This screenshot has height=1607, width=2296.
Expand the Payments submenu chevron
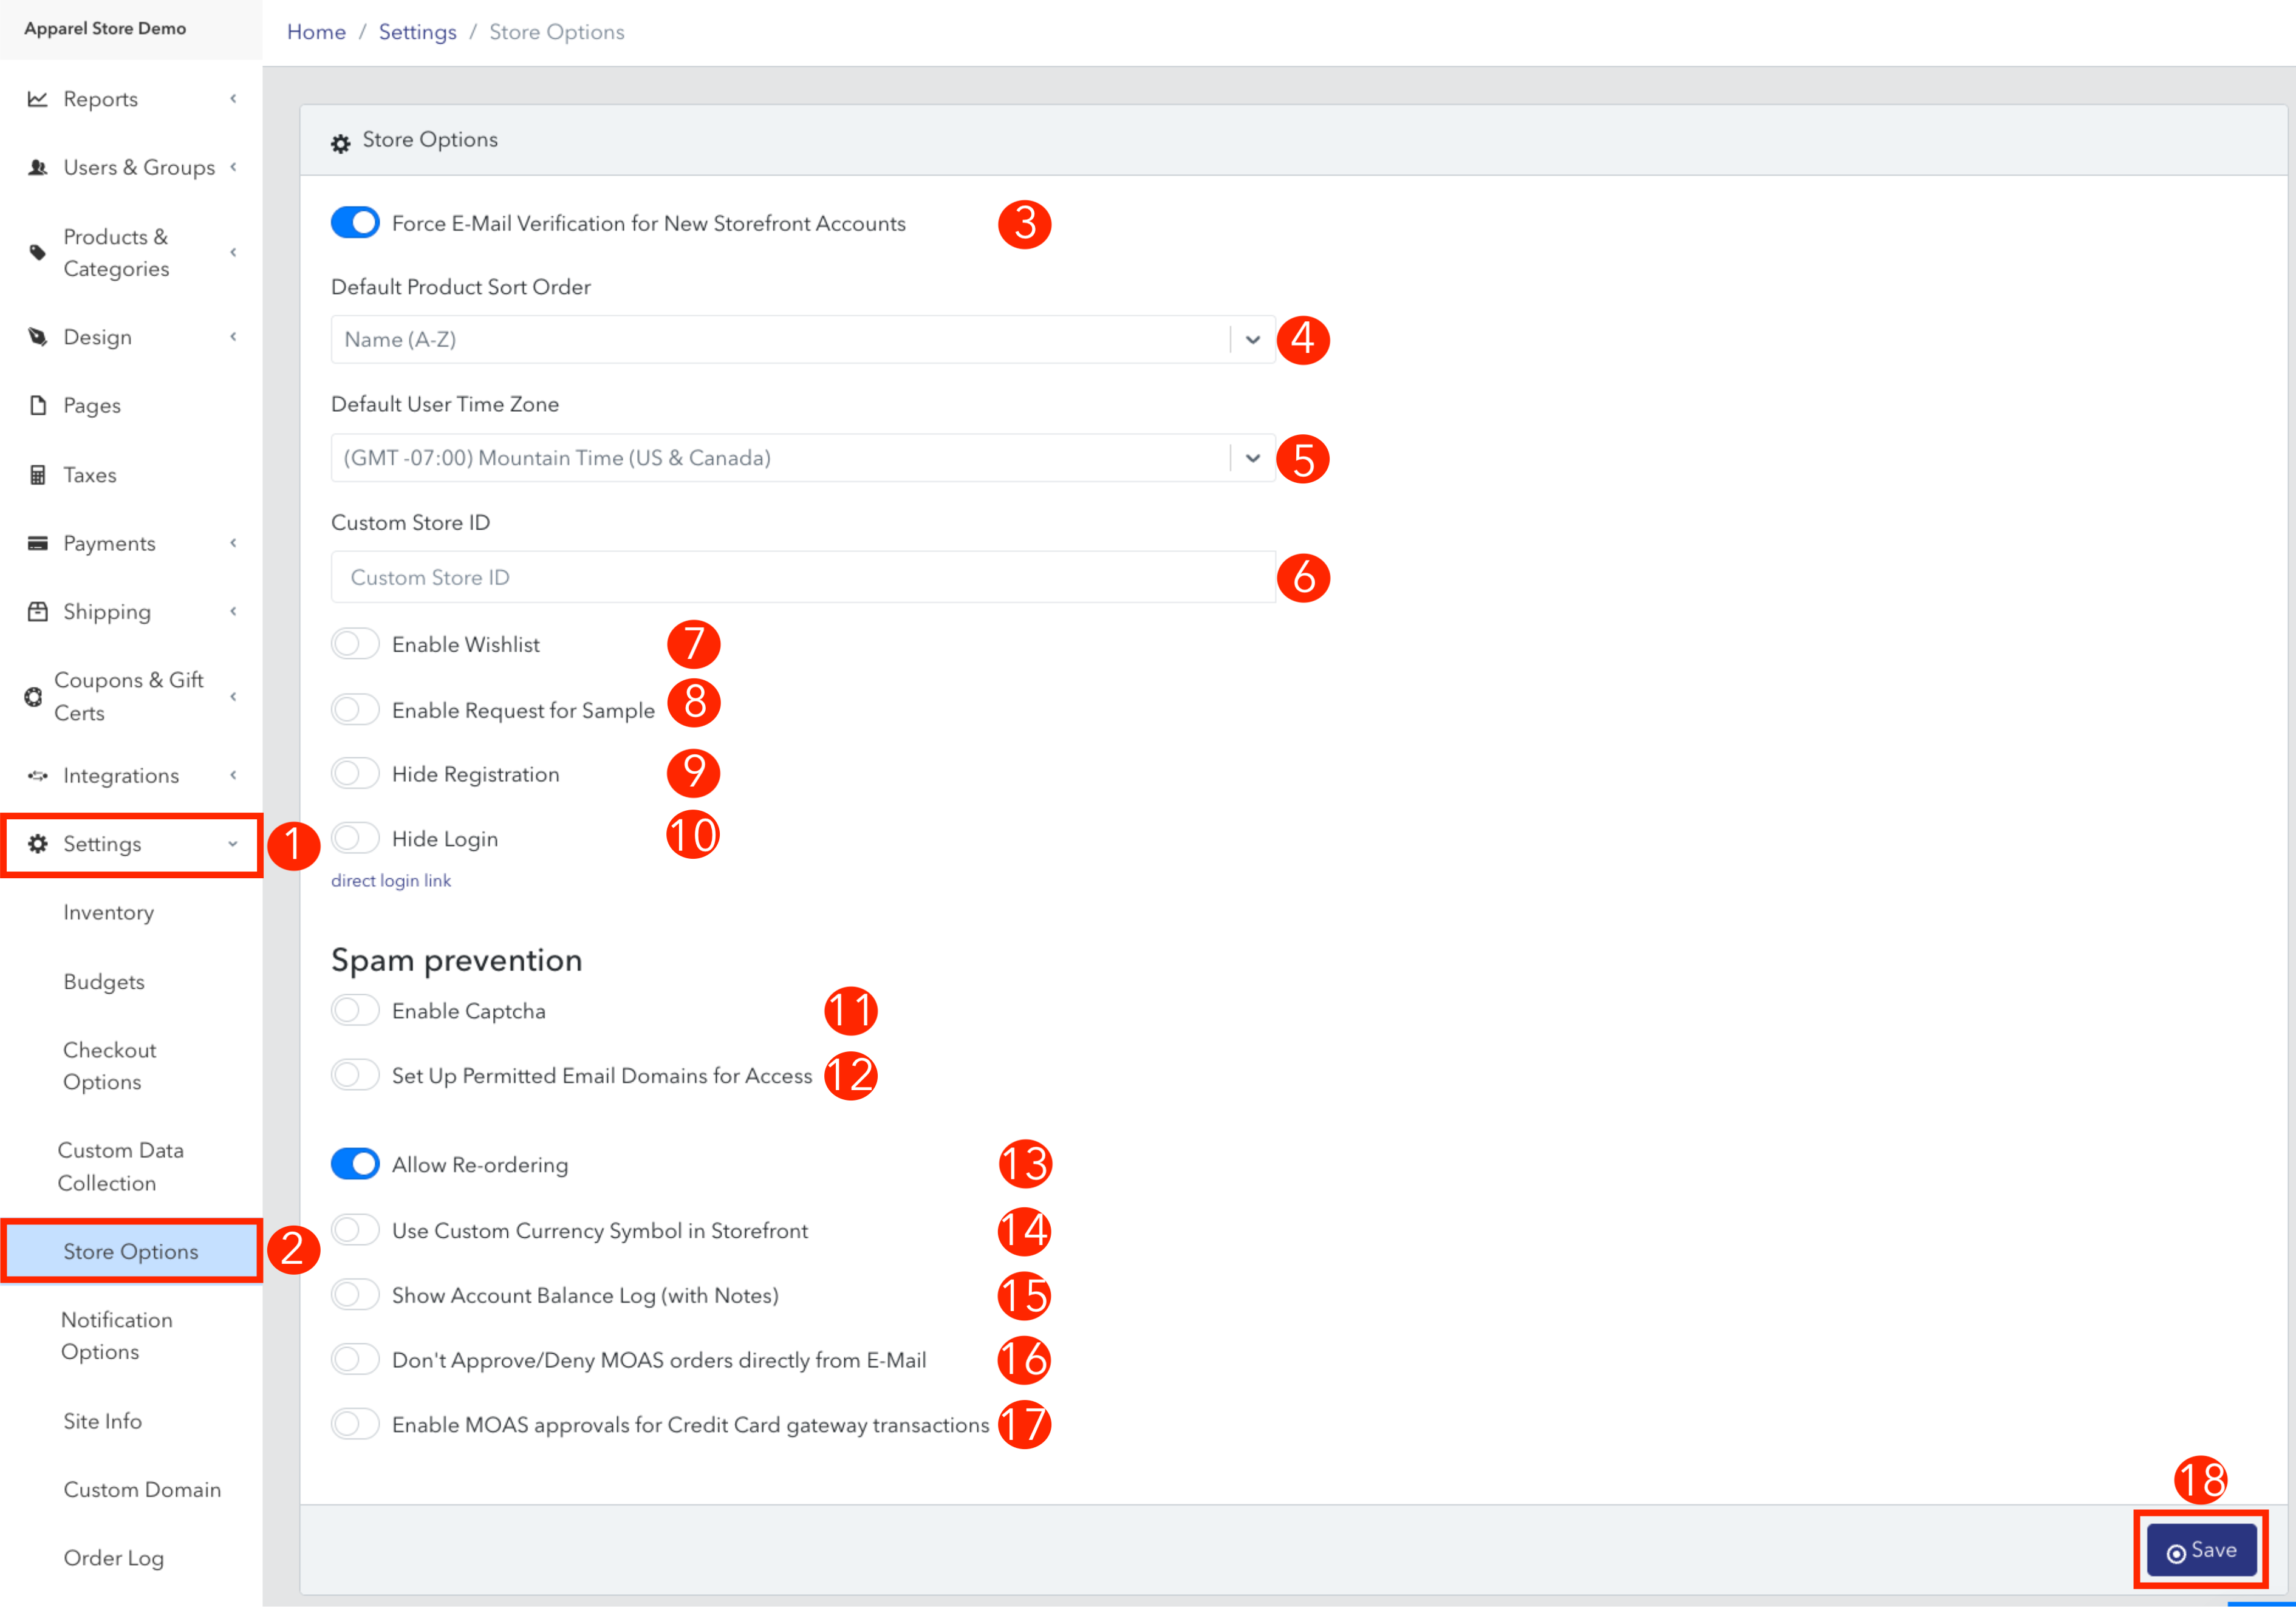(x=233, y=543)
